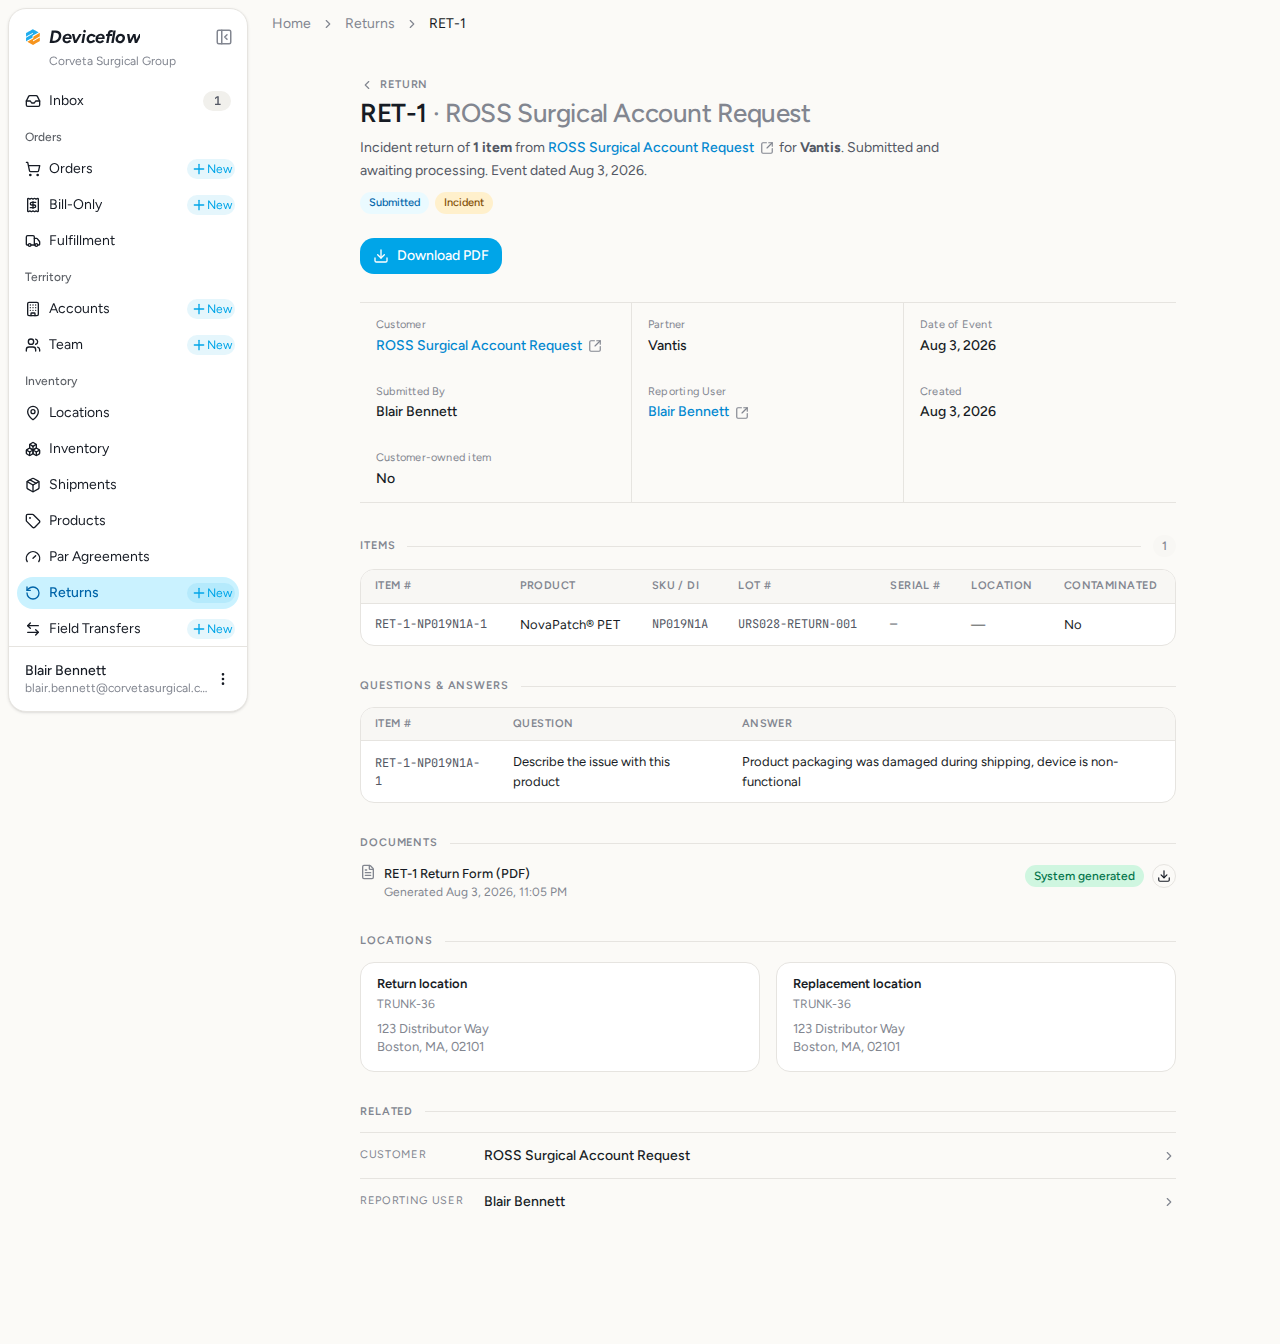Download the RET-1 Return Form document icon
This screenshot has width=1280, height=1344.
pos(1164,876)
